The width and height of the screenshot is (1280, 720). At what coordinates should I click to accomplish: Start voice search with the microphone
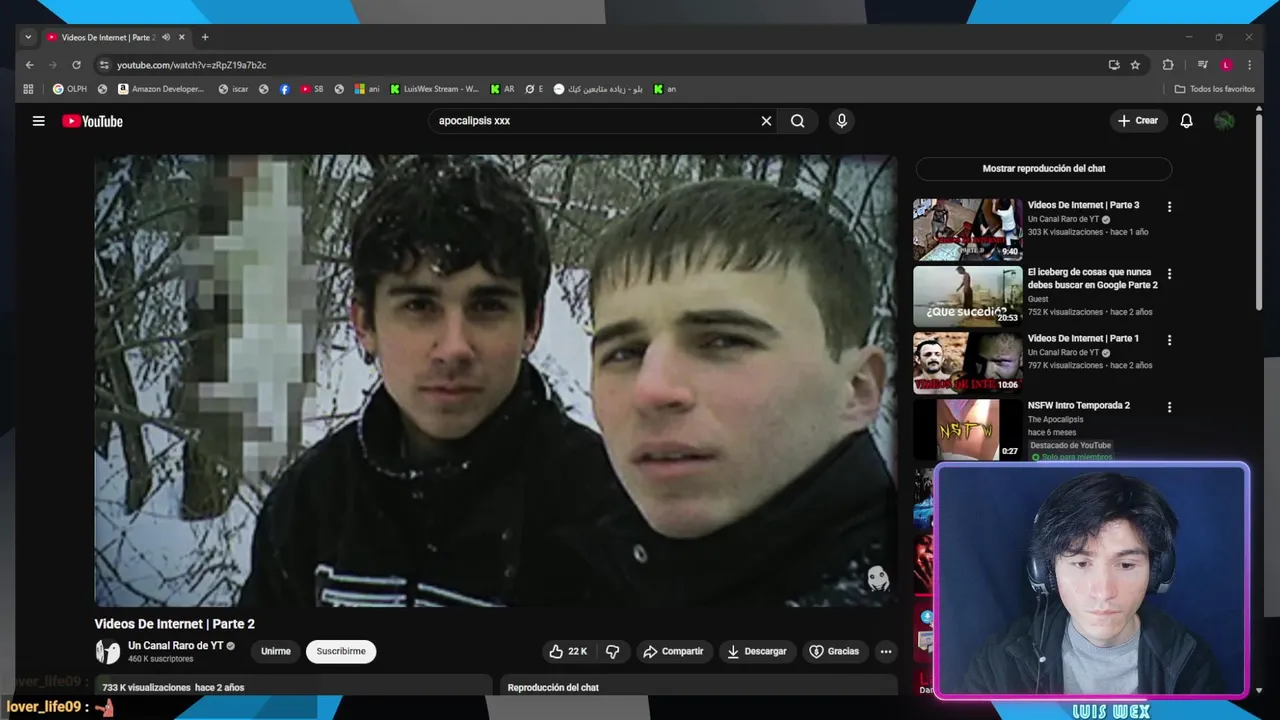pos(841,121)
